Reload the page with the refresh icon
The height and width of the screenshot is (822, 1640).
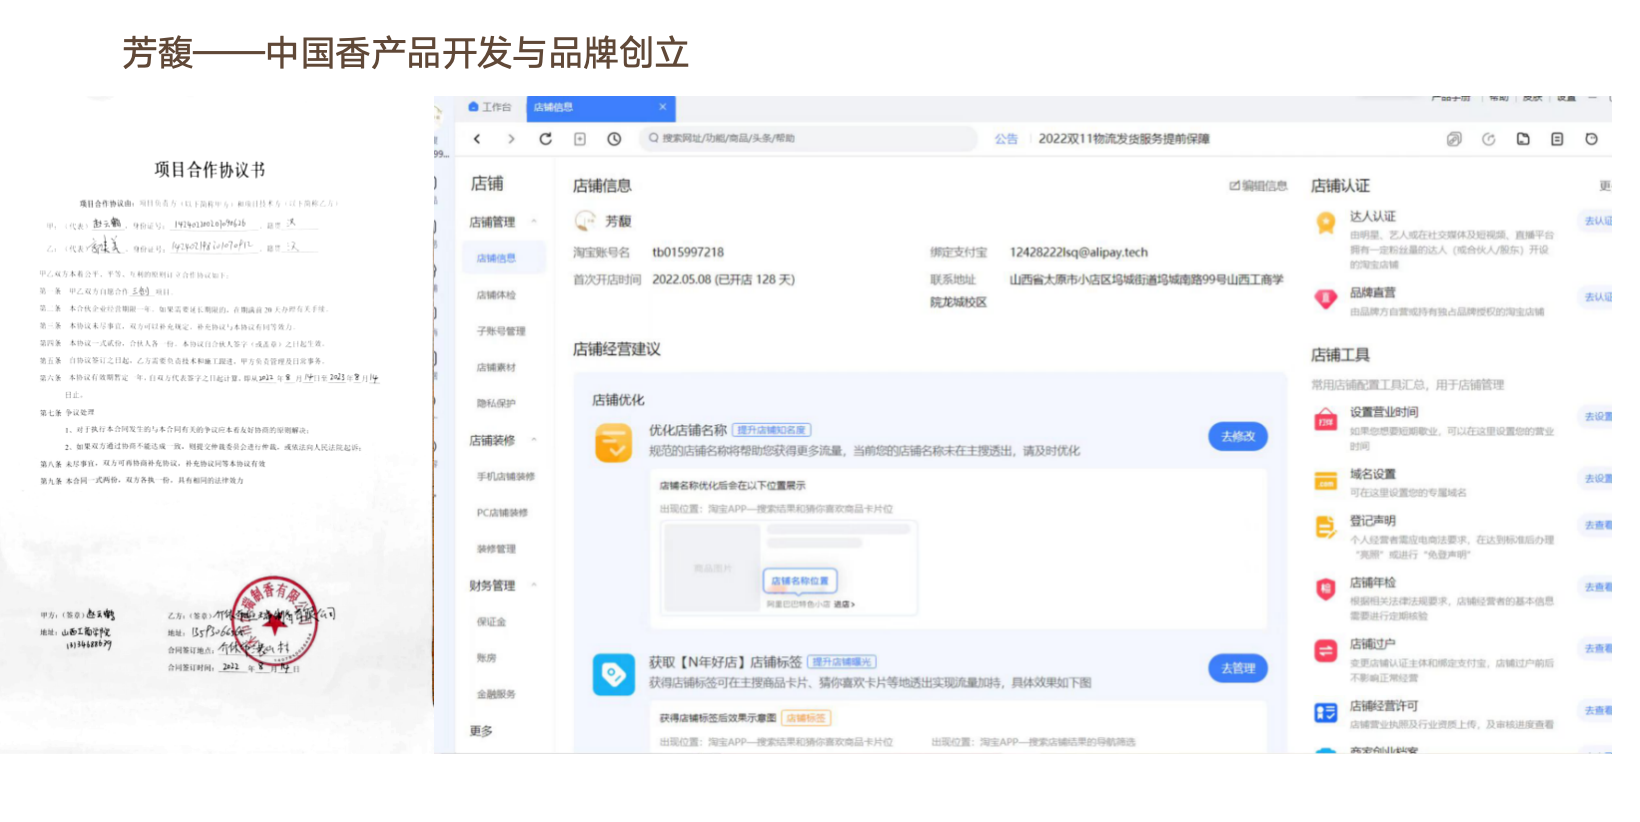click(545, 139)
